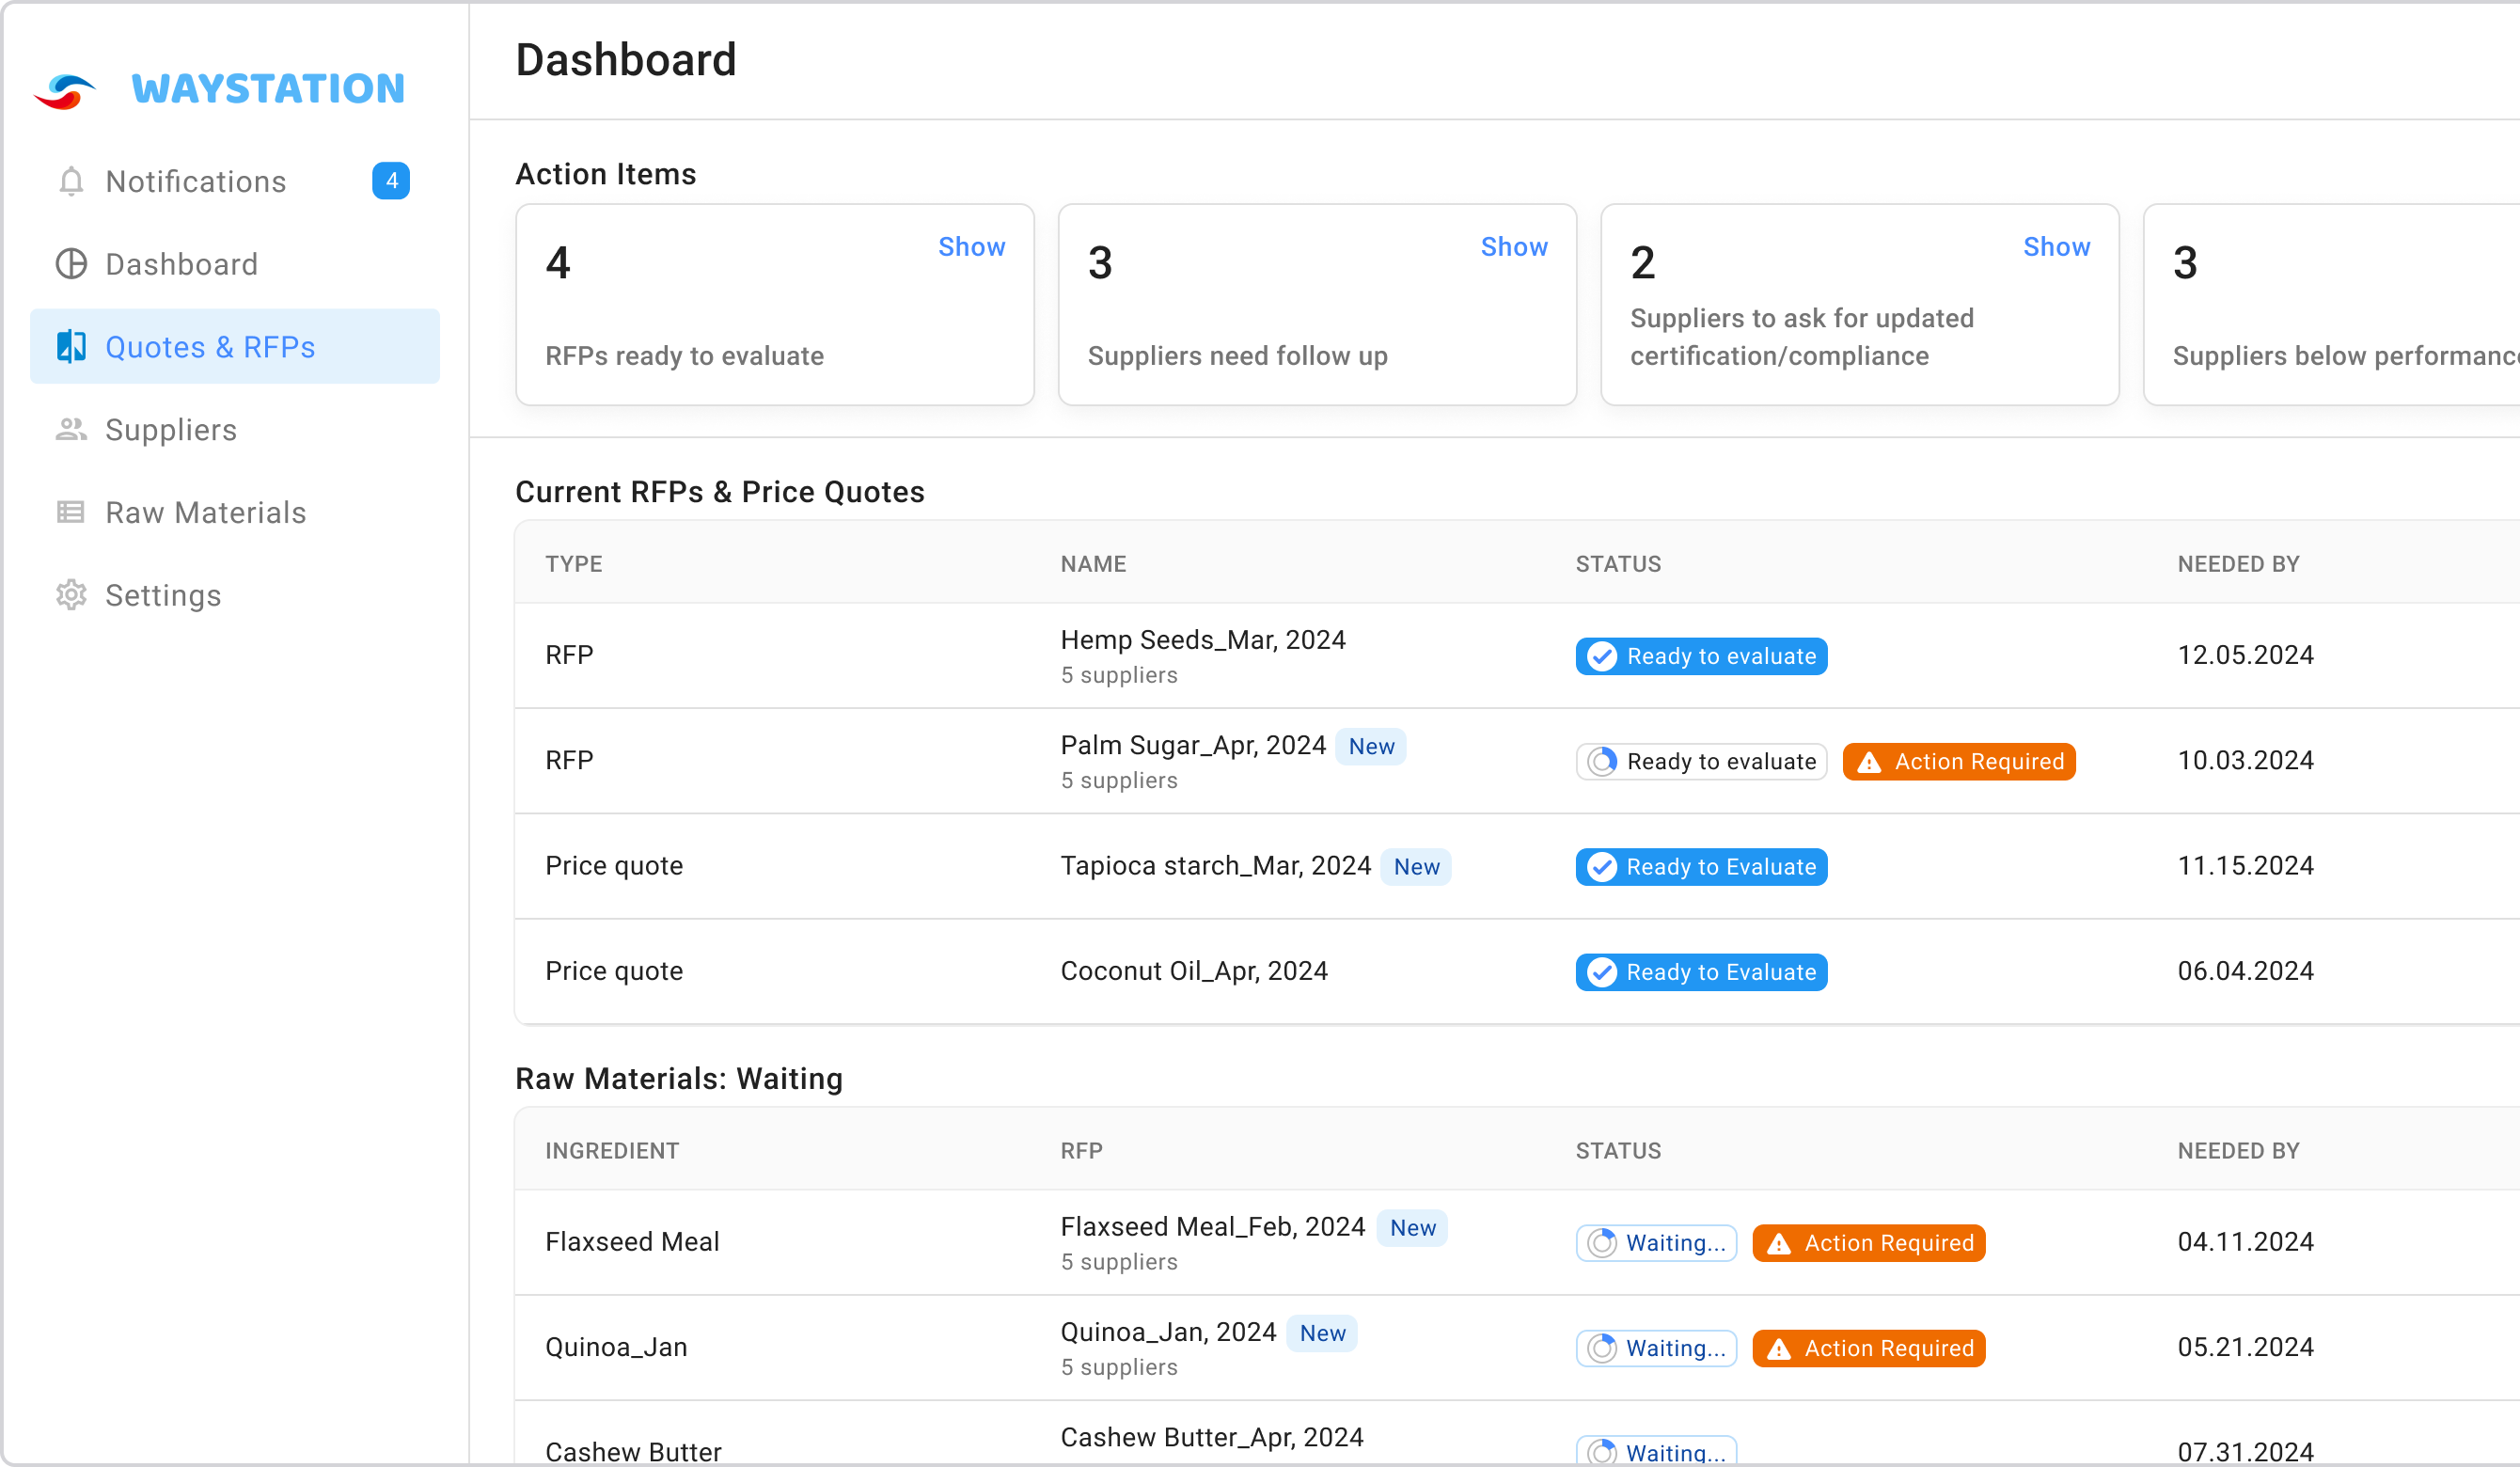Click the checkmark on Hemp Seeds status badge
This screenshot has height=1467, width=2520.
[x=1602, y=656]
